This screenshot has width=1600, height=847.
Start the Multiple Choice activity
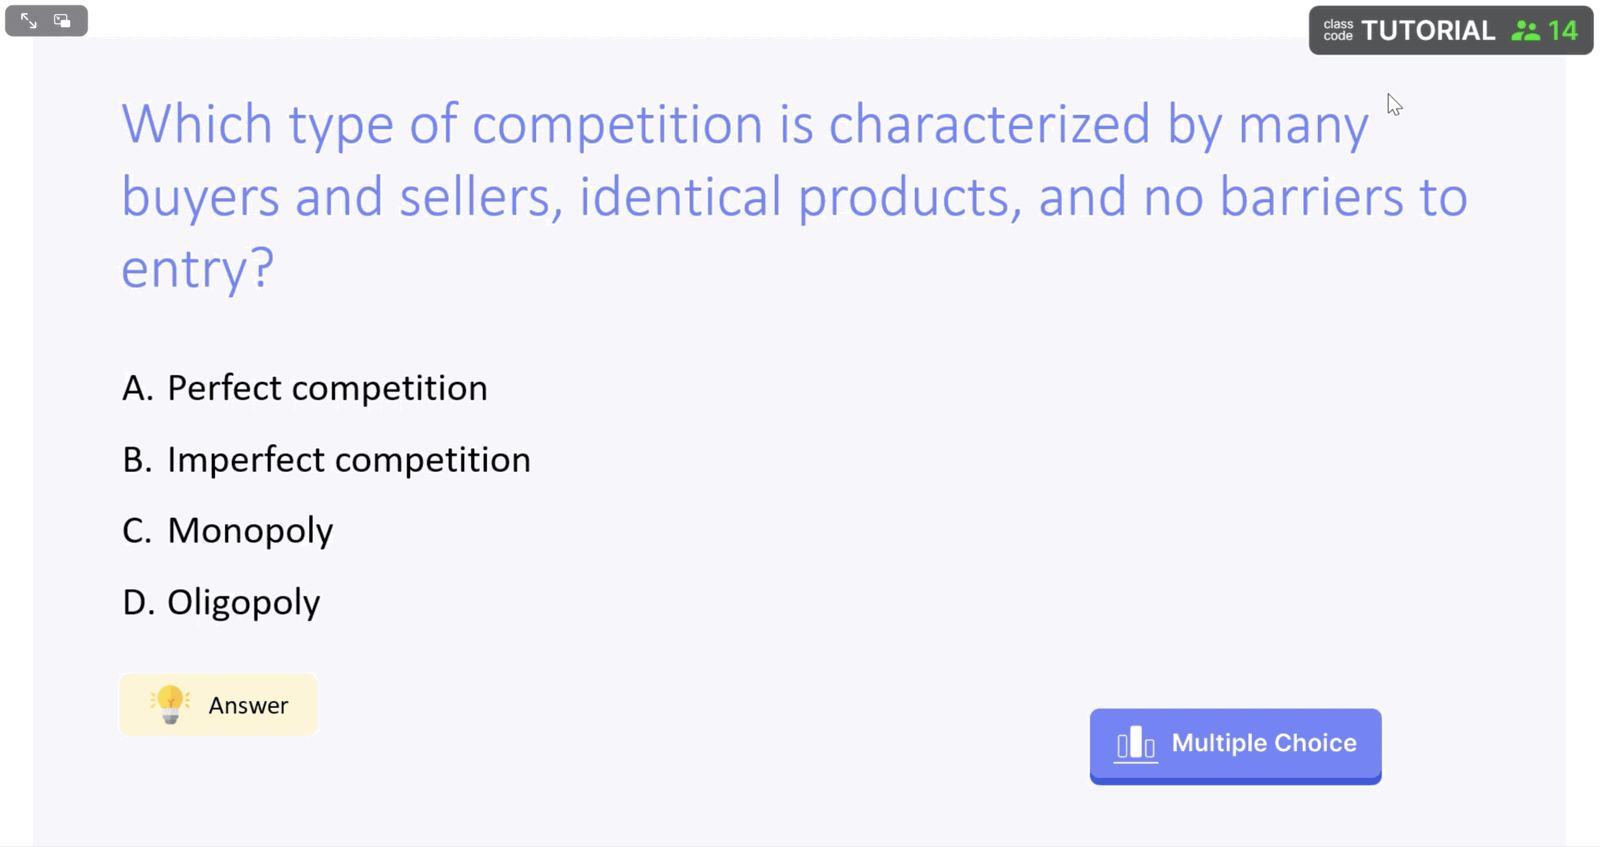(1235, 745)
